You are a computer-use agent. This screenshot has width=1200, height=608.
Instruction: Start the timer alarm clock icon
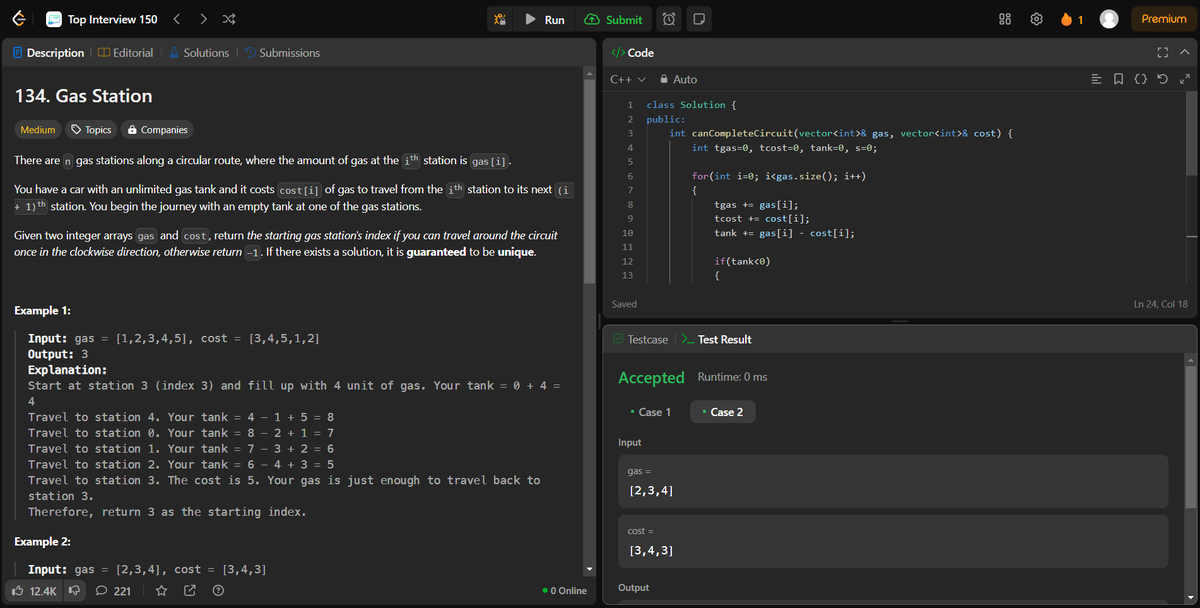point(669,19)
